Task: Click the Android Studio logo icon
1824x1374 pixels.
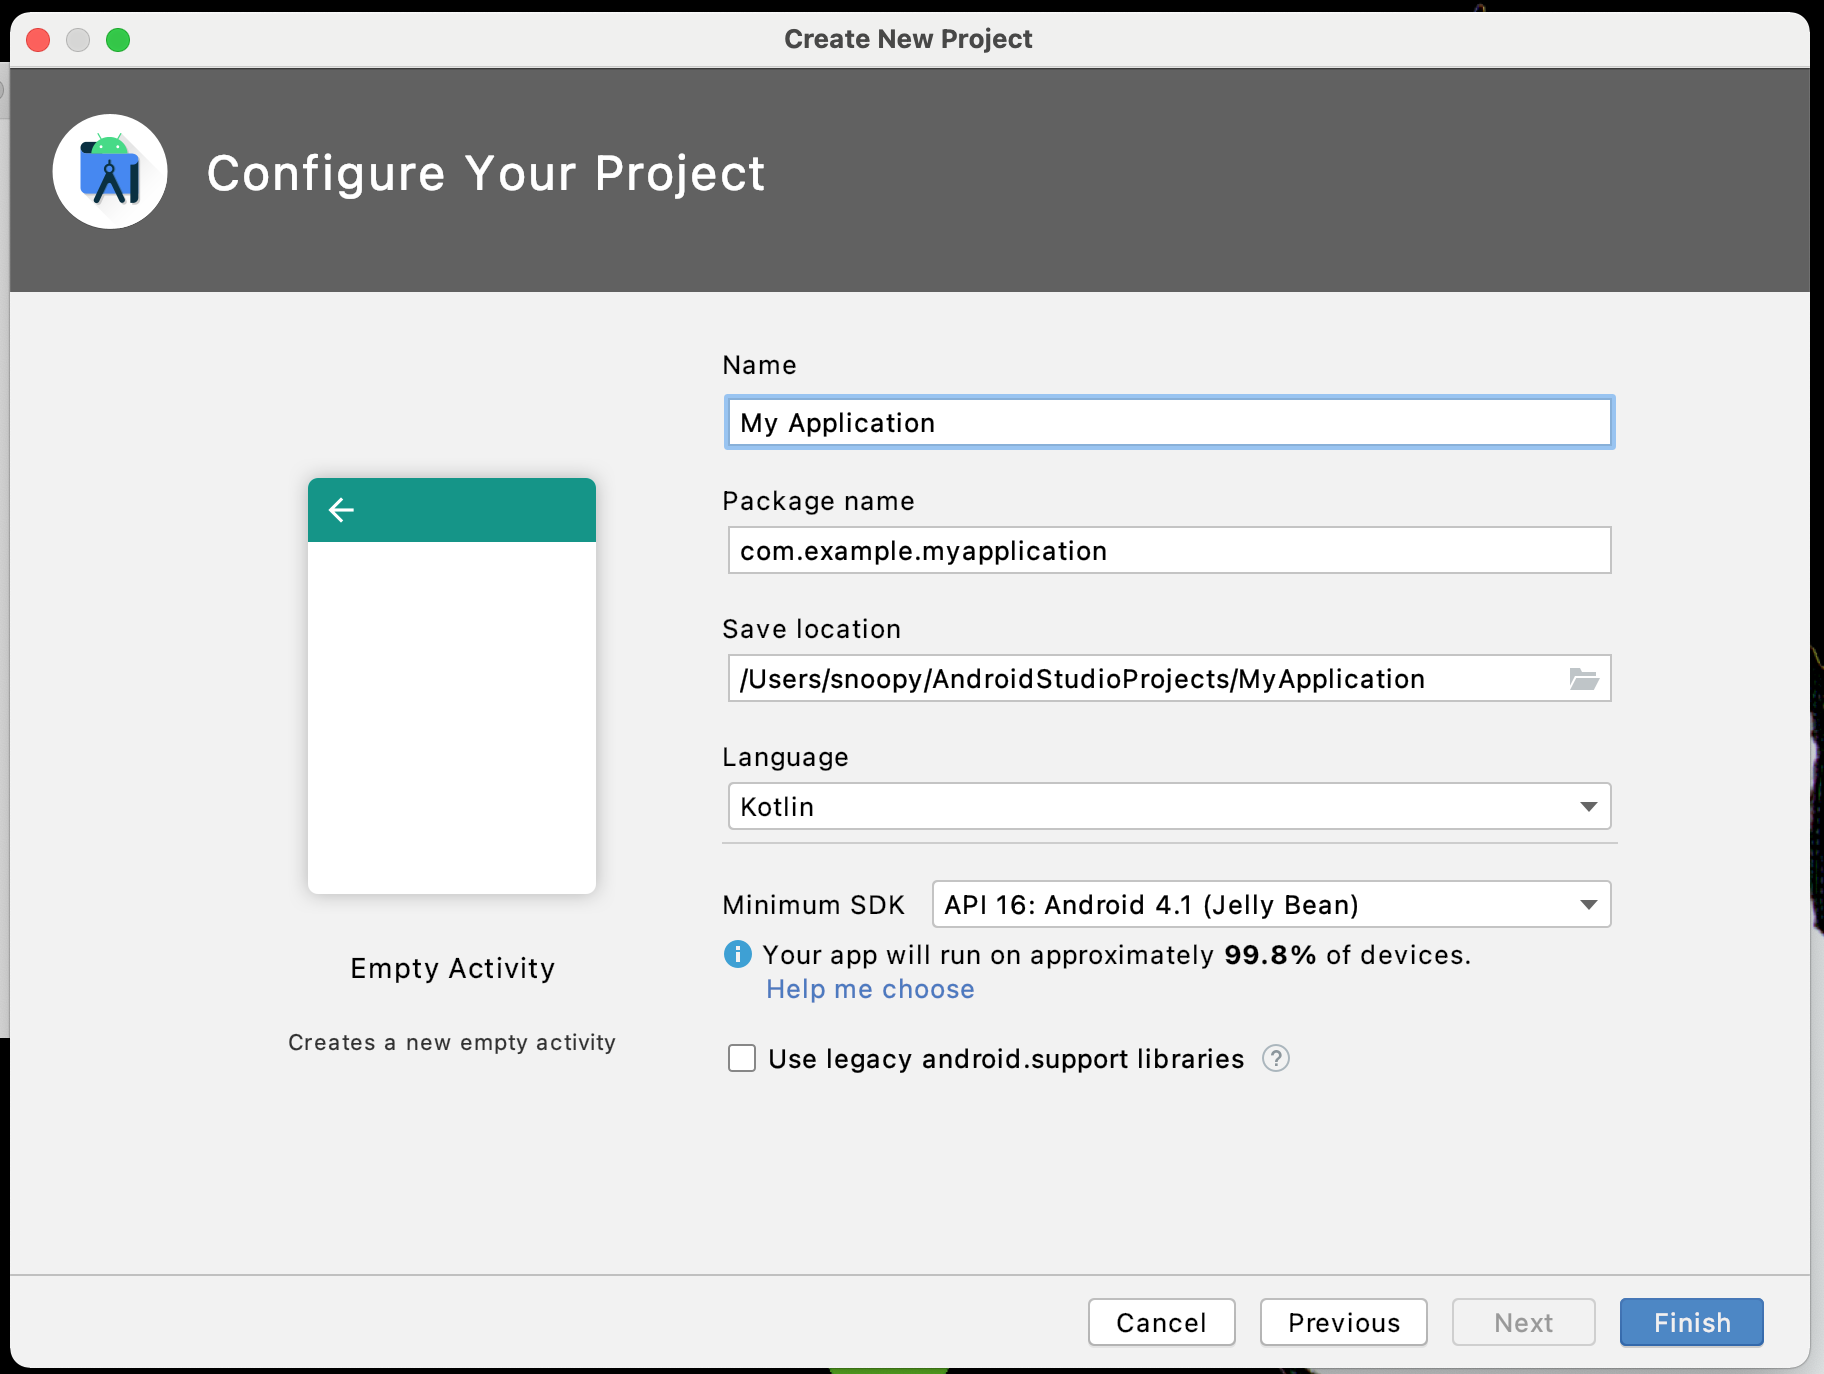Action: point(110,172)
